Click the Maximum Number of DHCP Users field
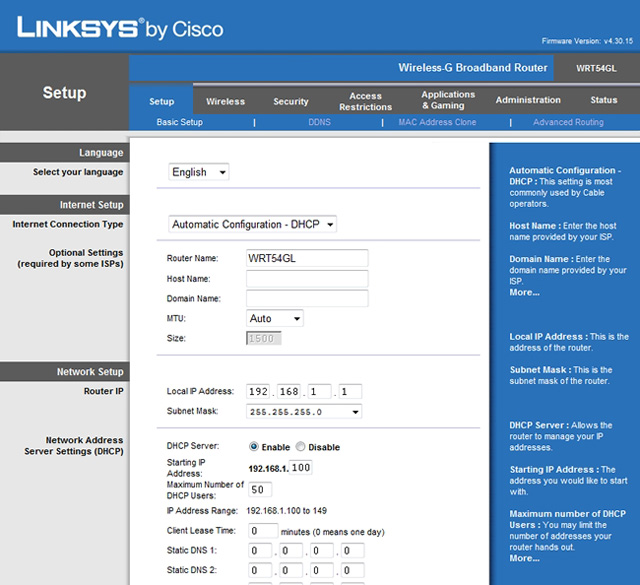 261,490
